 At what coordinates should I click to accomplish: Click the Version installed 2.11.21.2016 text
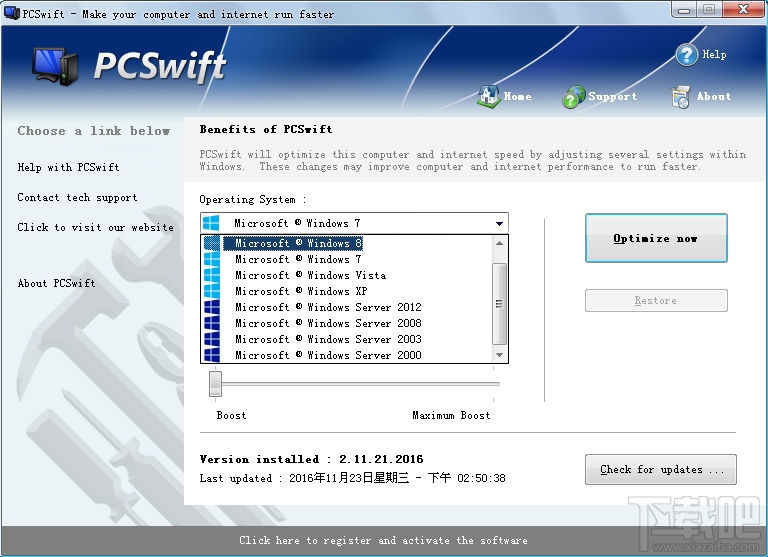pos(312,459)
